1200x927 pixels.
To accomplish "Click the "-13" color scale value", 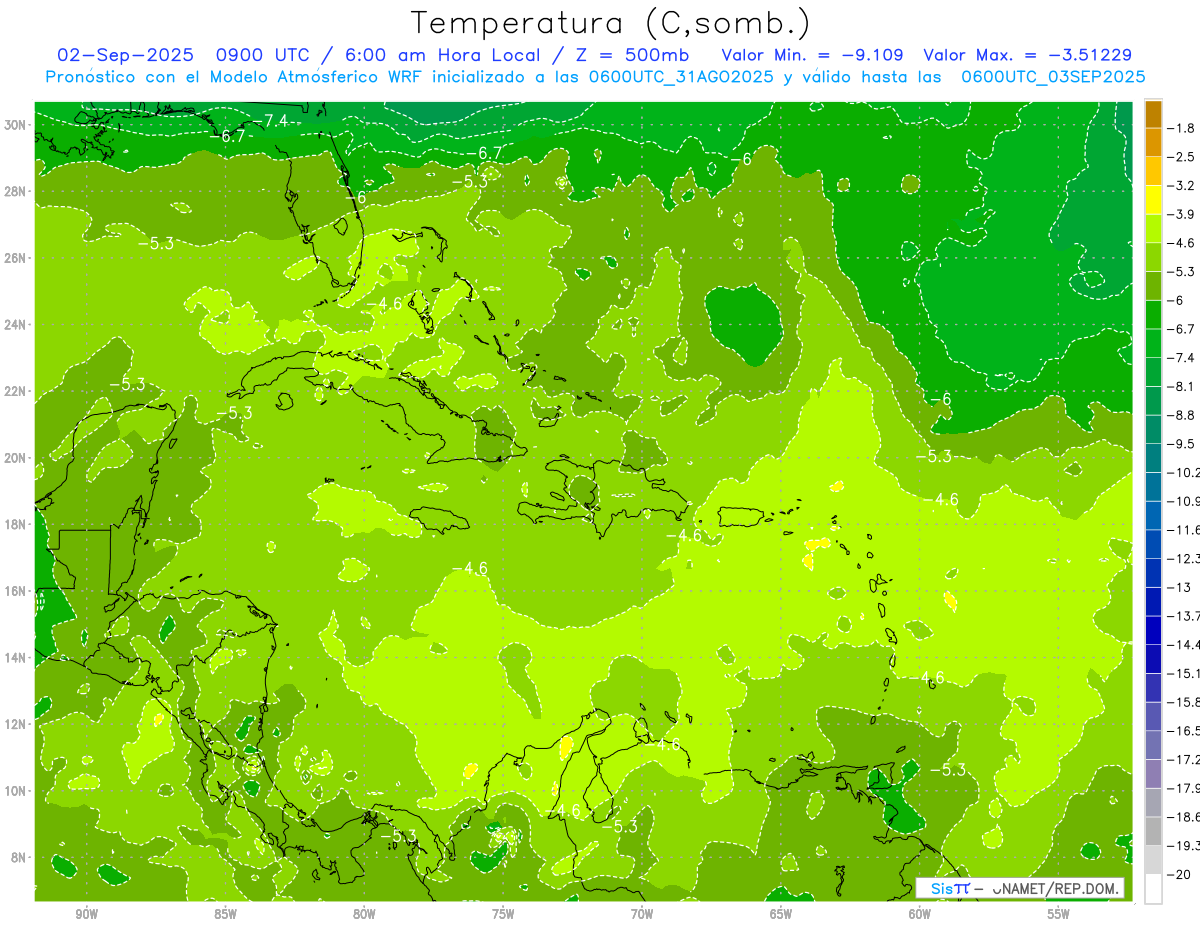I will click(1179, 587).
